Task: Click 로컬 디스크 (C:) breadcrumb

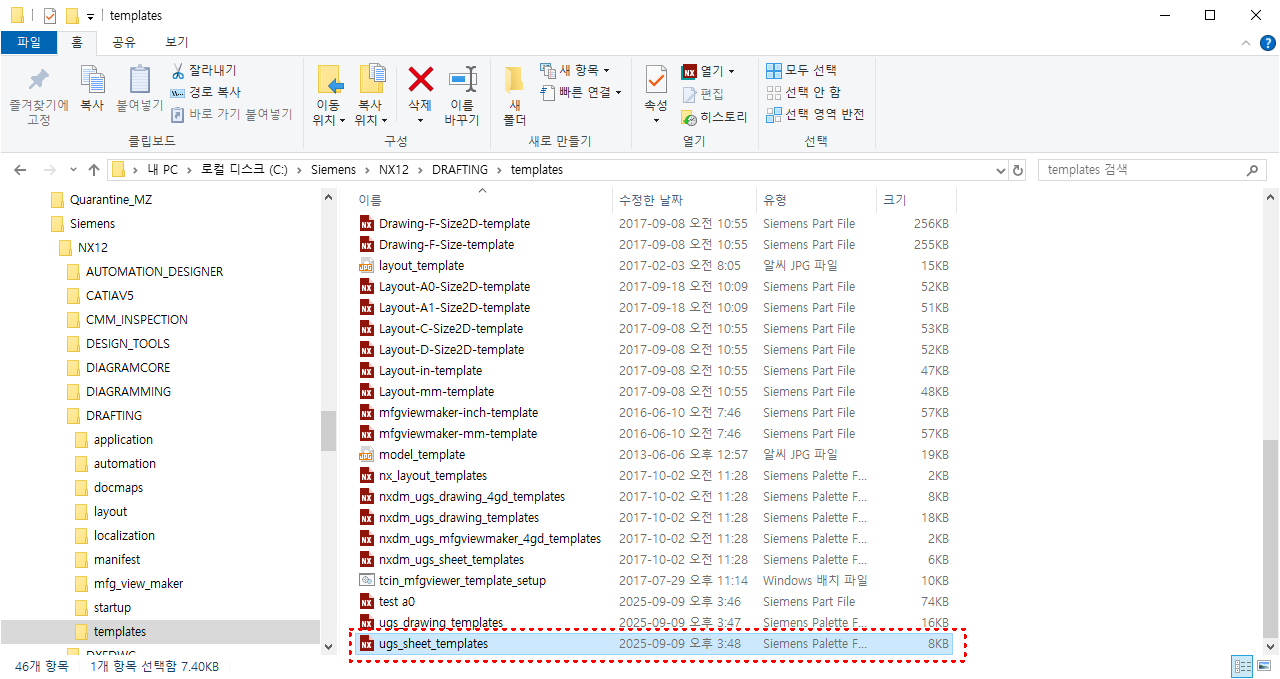Action: (244, 170)
